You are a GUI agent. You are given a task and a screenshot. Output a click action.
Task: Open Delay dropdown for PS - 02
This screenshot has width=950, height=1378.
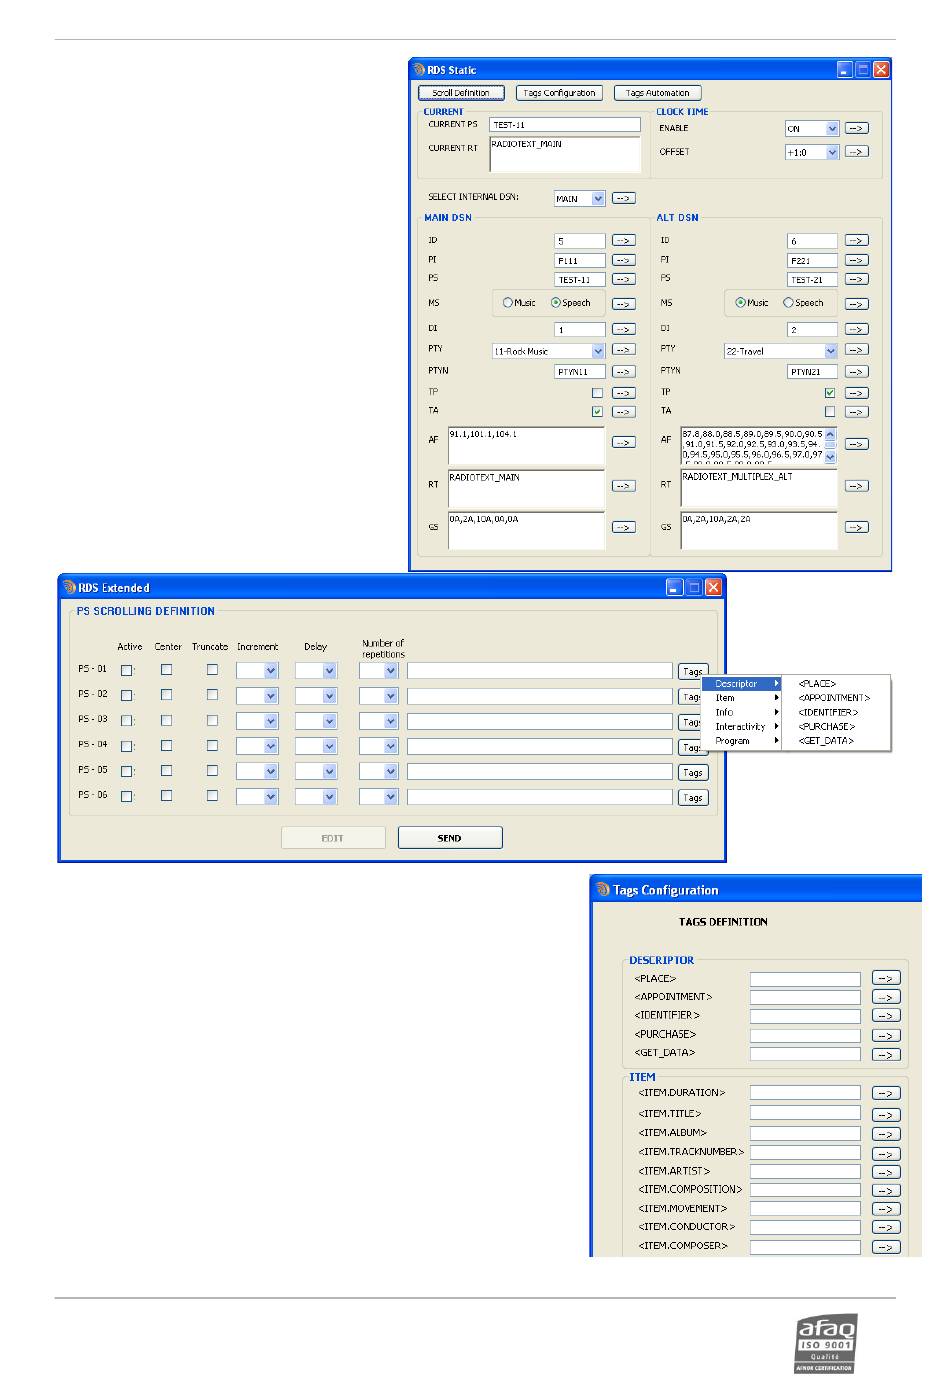[x=329, y=697]
